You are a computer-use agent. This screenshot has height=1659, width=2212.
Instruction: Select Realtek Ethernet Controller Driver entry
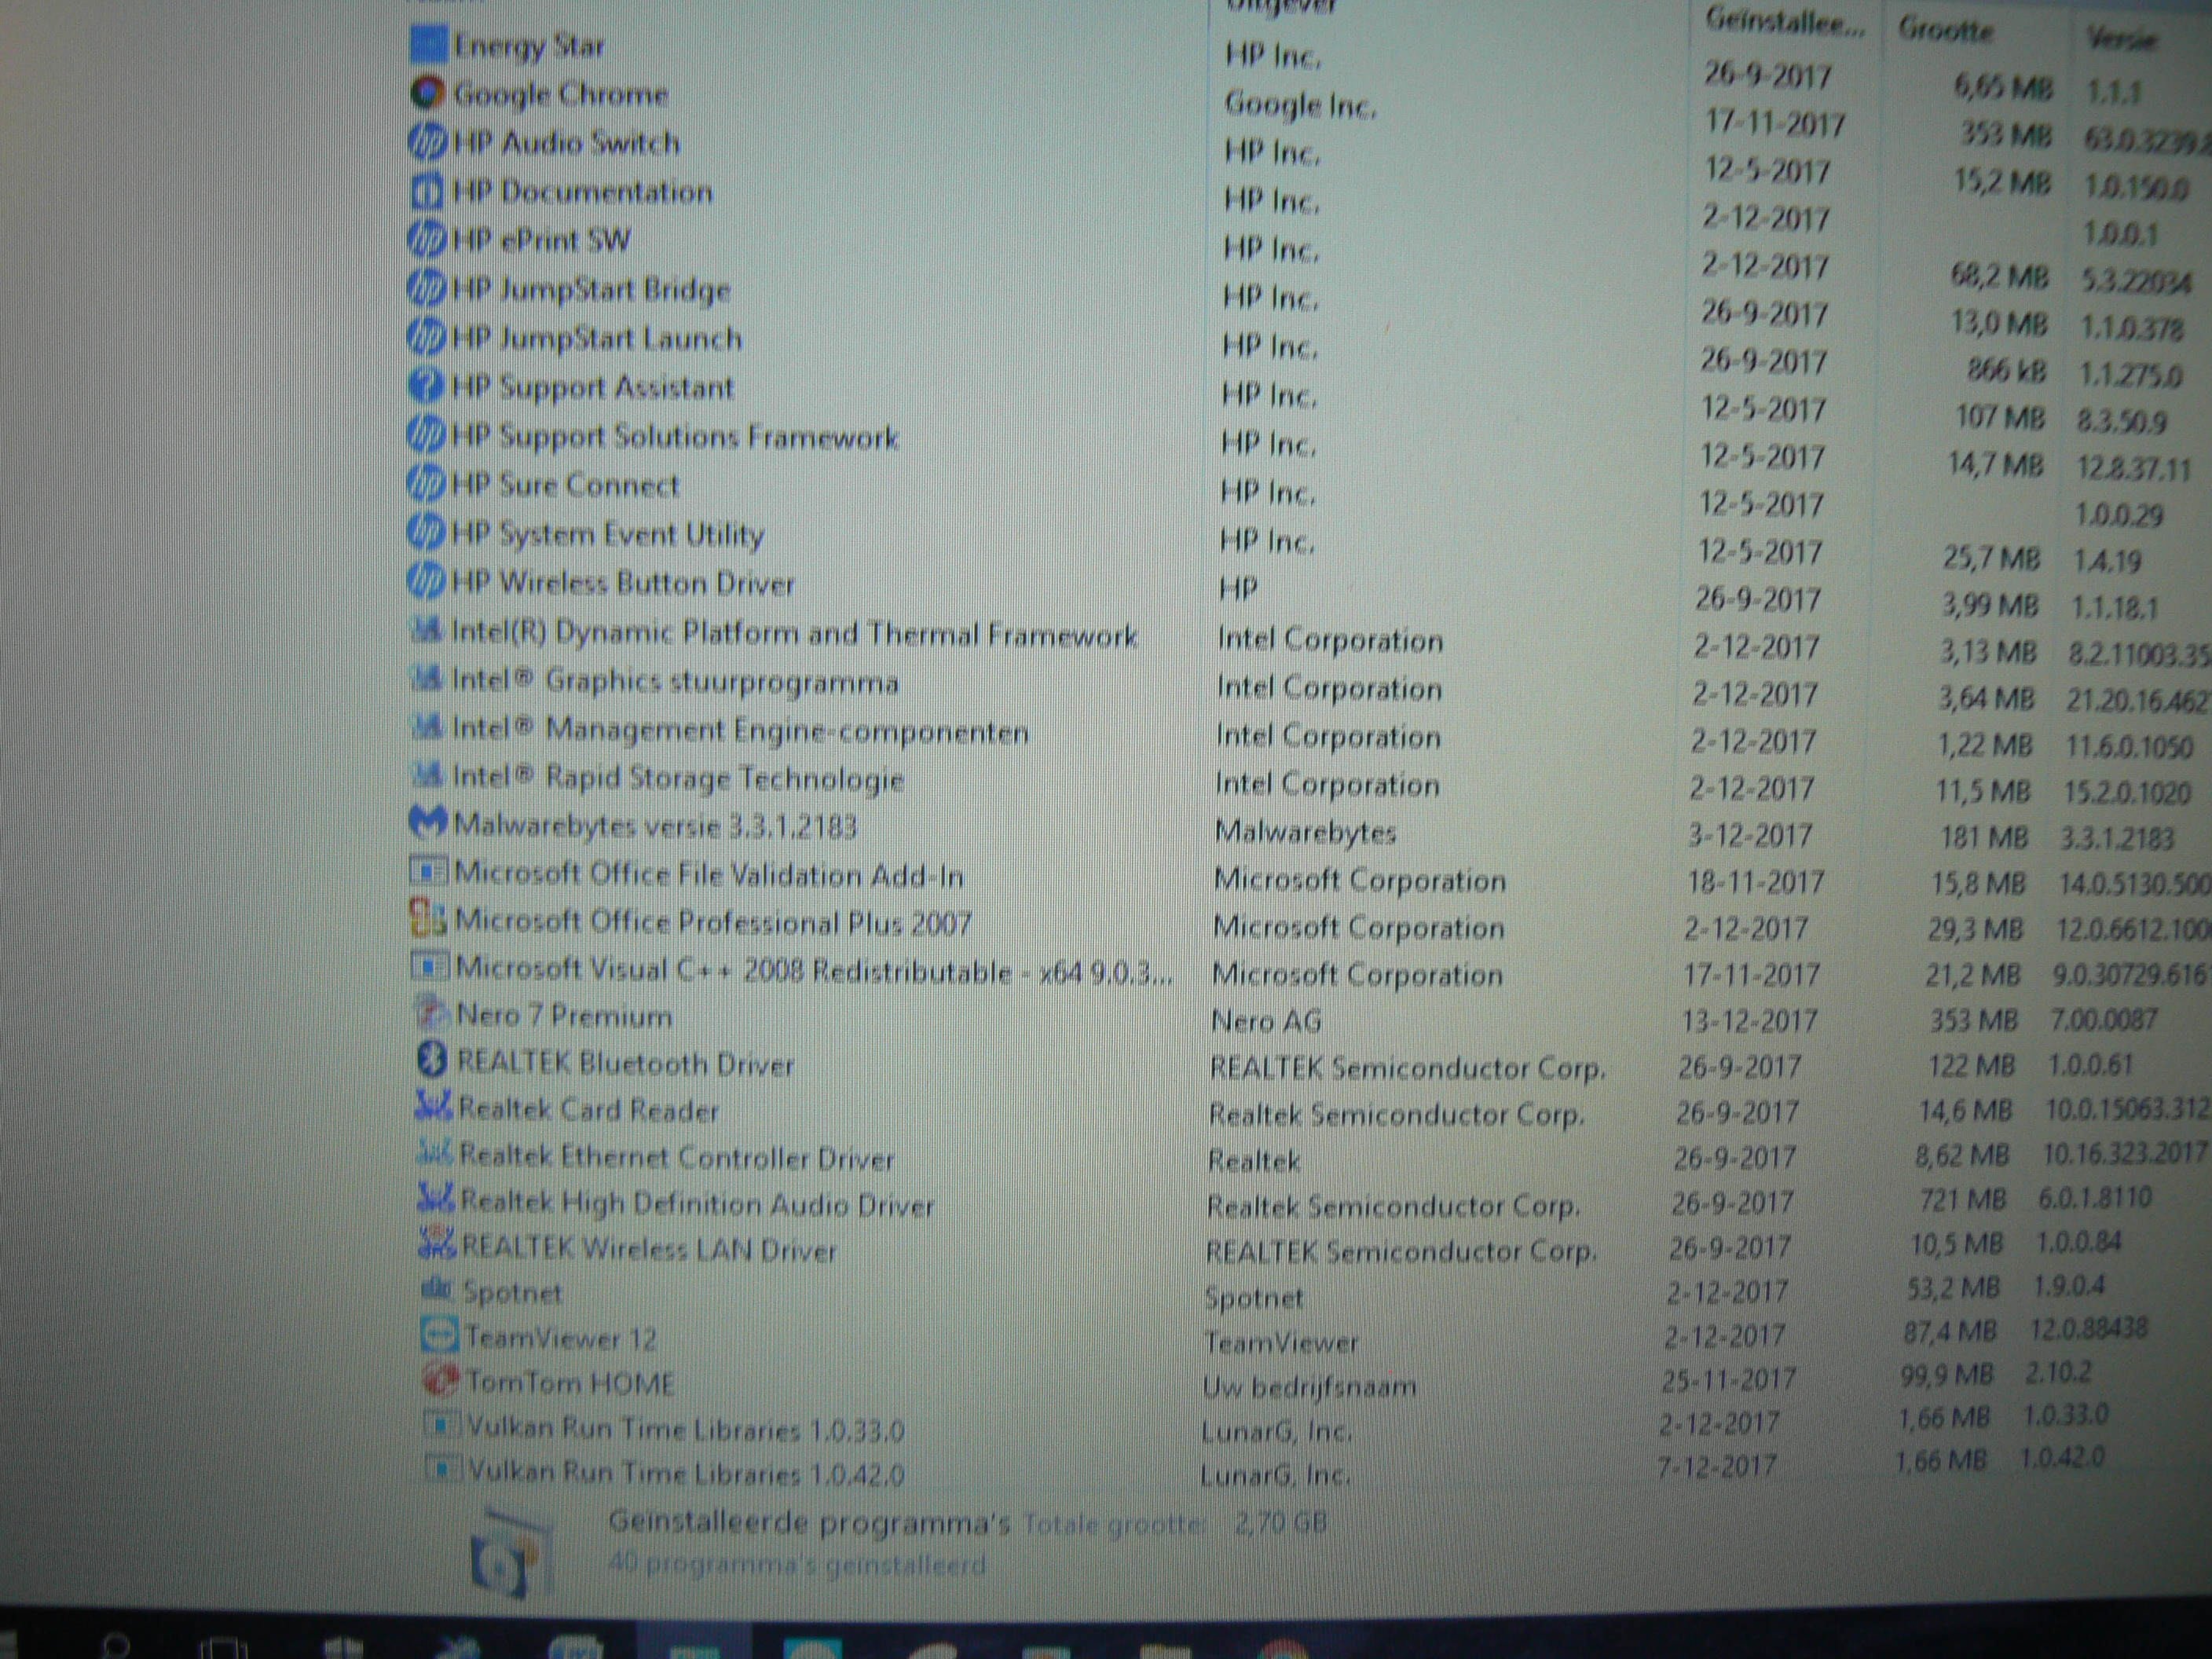click(x=677, y=1157)
